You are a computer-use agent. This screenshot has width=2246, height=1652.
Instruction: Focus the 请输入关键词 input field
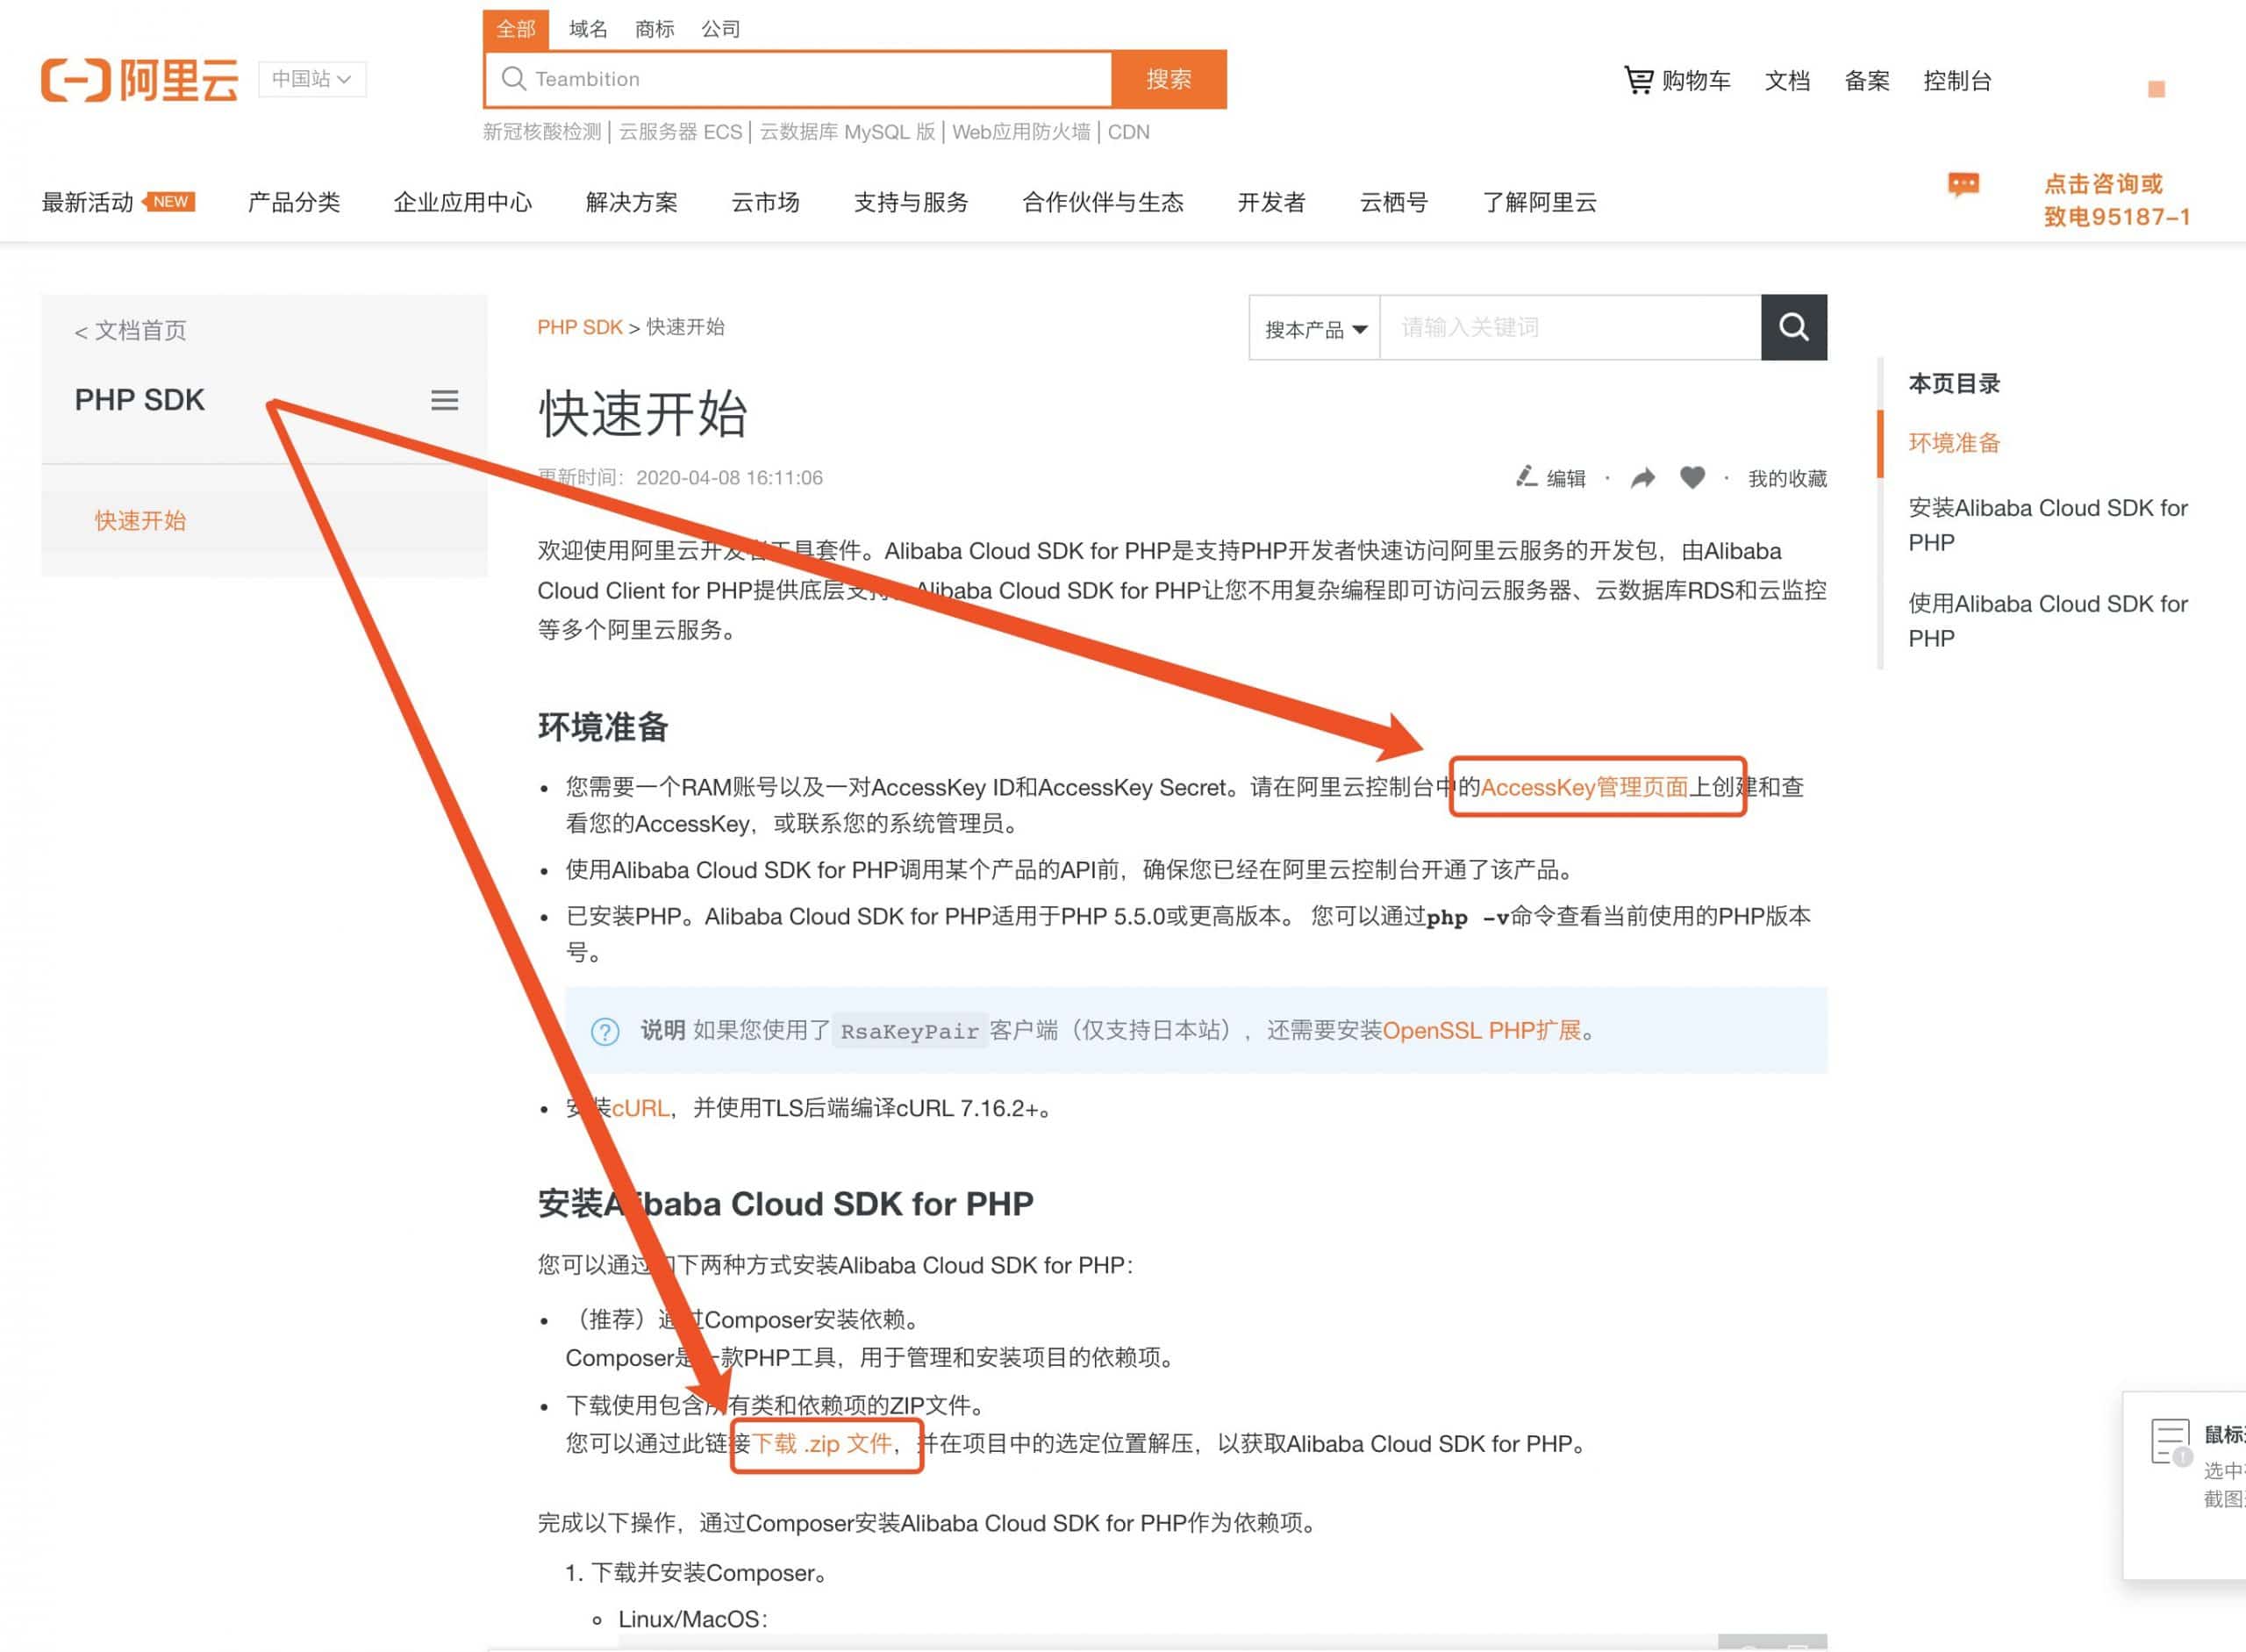[1570, 327]
